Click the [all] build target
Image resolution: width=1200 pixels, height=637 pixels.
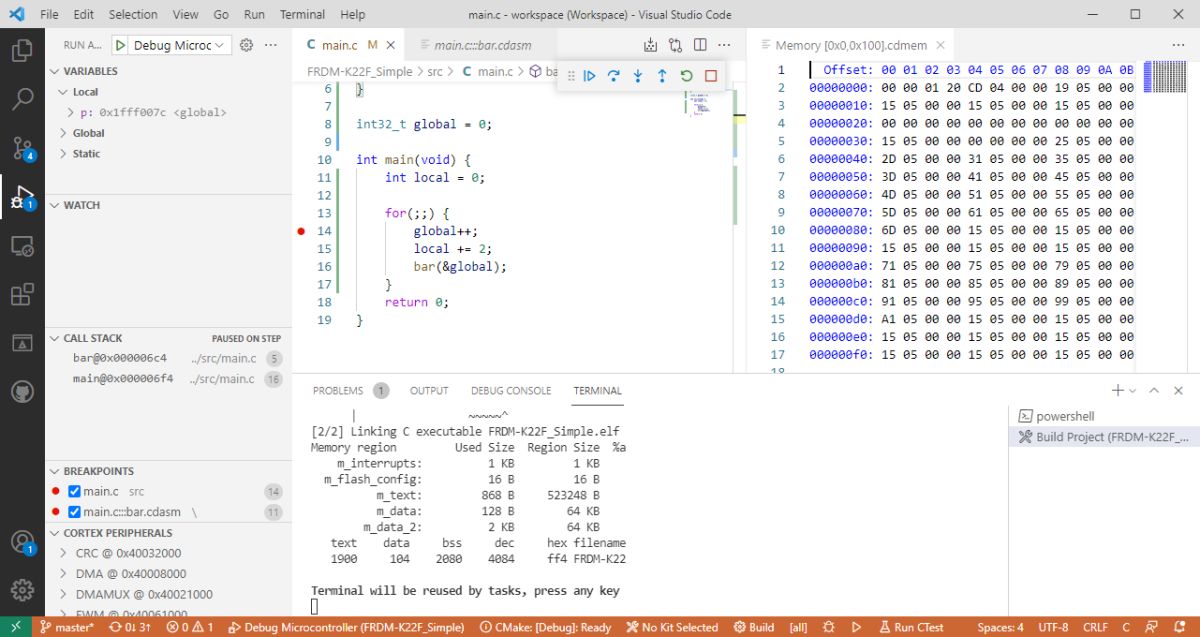pyautogui.click(x=798, y=627)
